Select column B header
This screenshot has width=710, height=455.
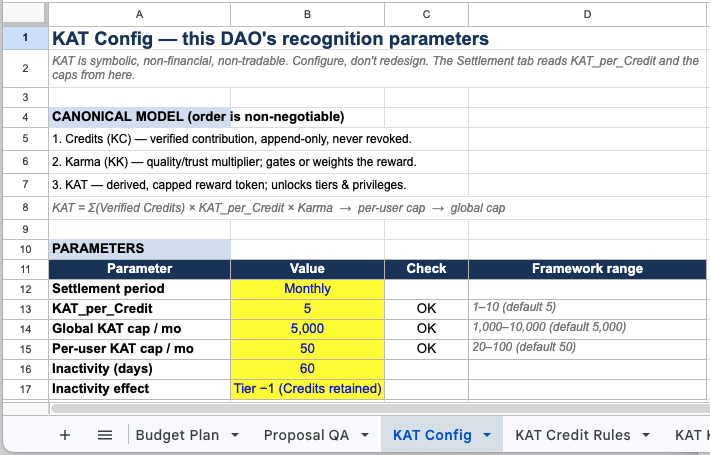[x=307, y=14]
